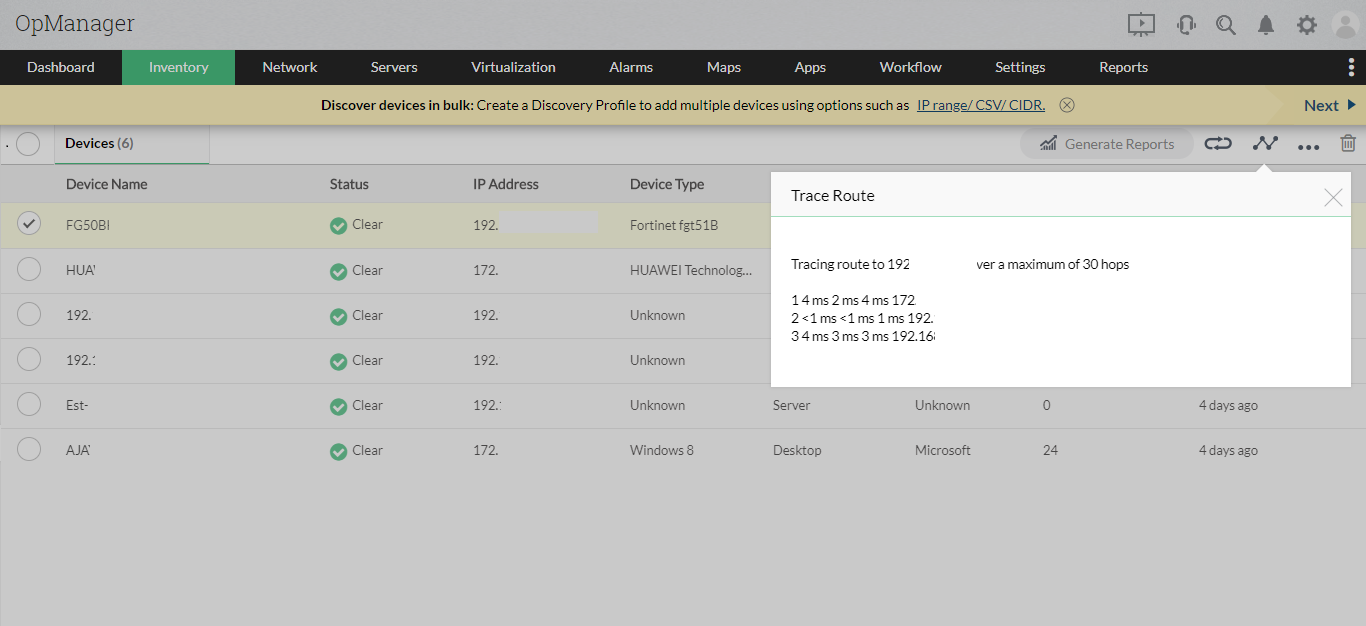Open the Est- device name

point(77,405)
